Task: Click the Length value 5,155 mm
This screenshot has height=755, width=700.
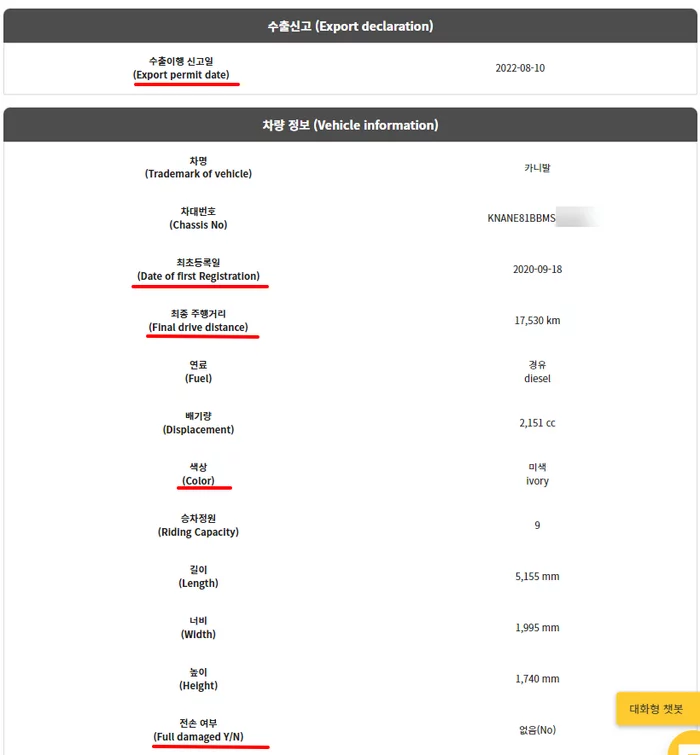Action: tap(537, 576)
